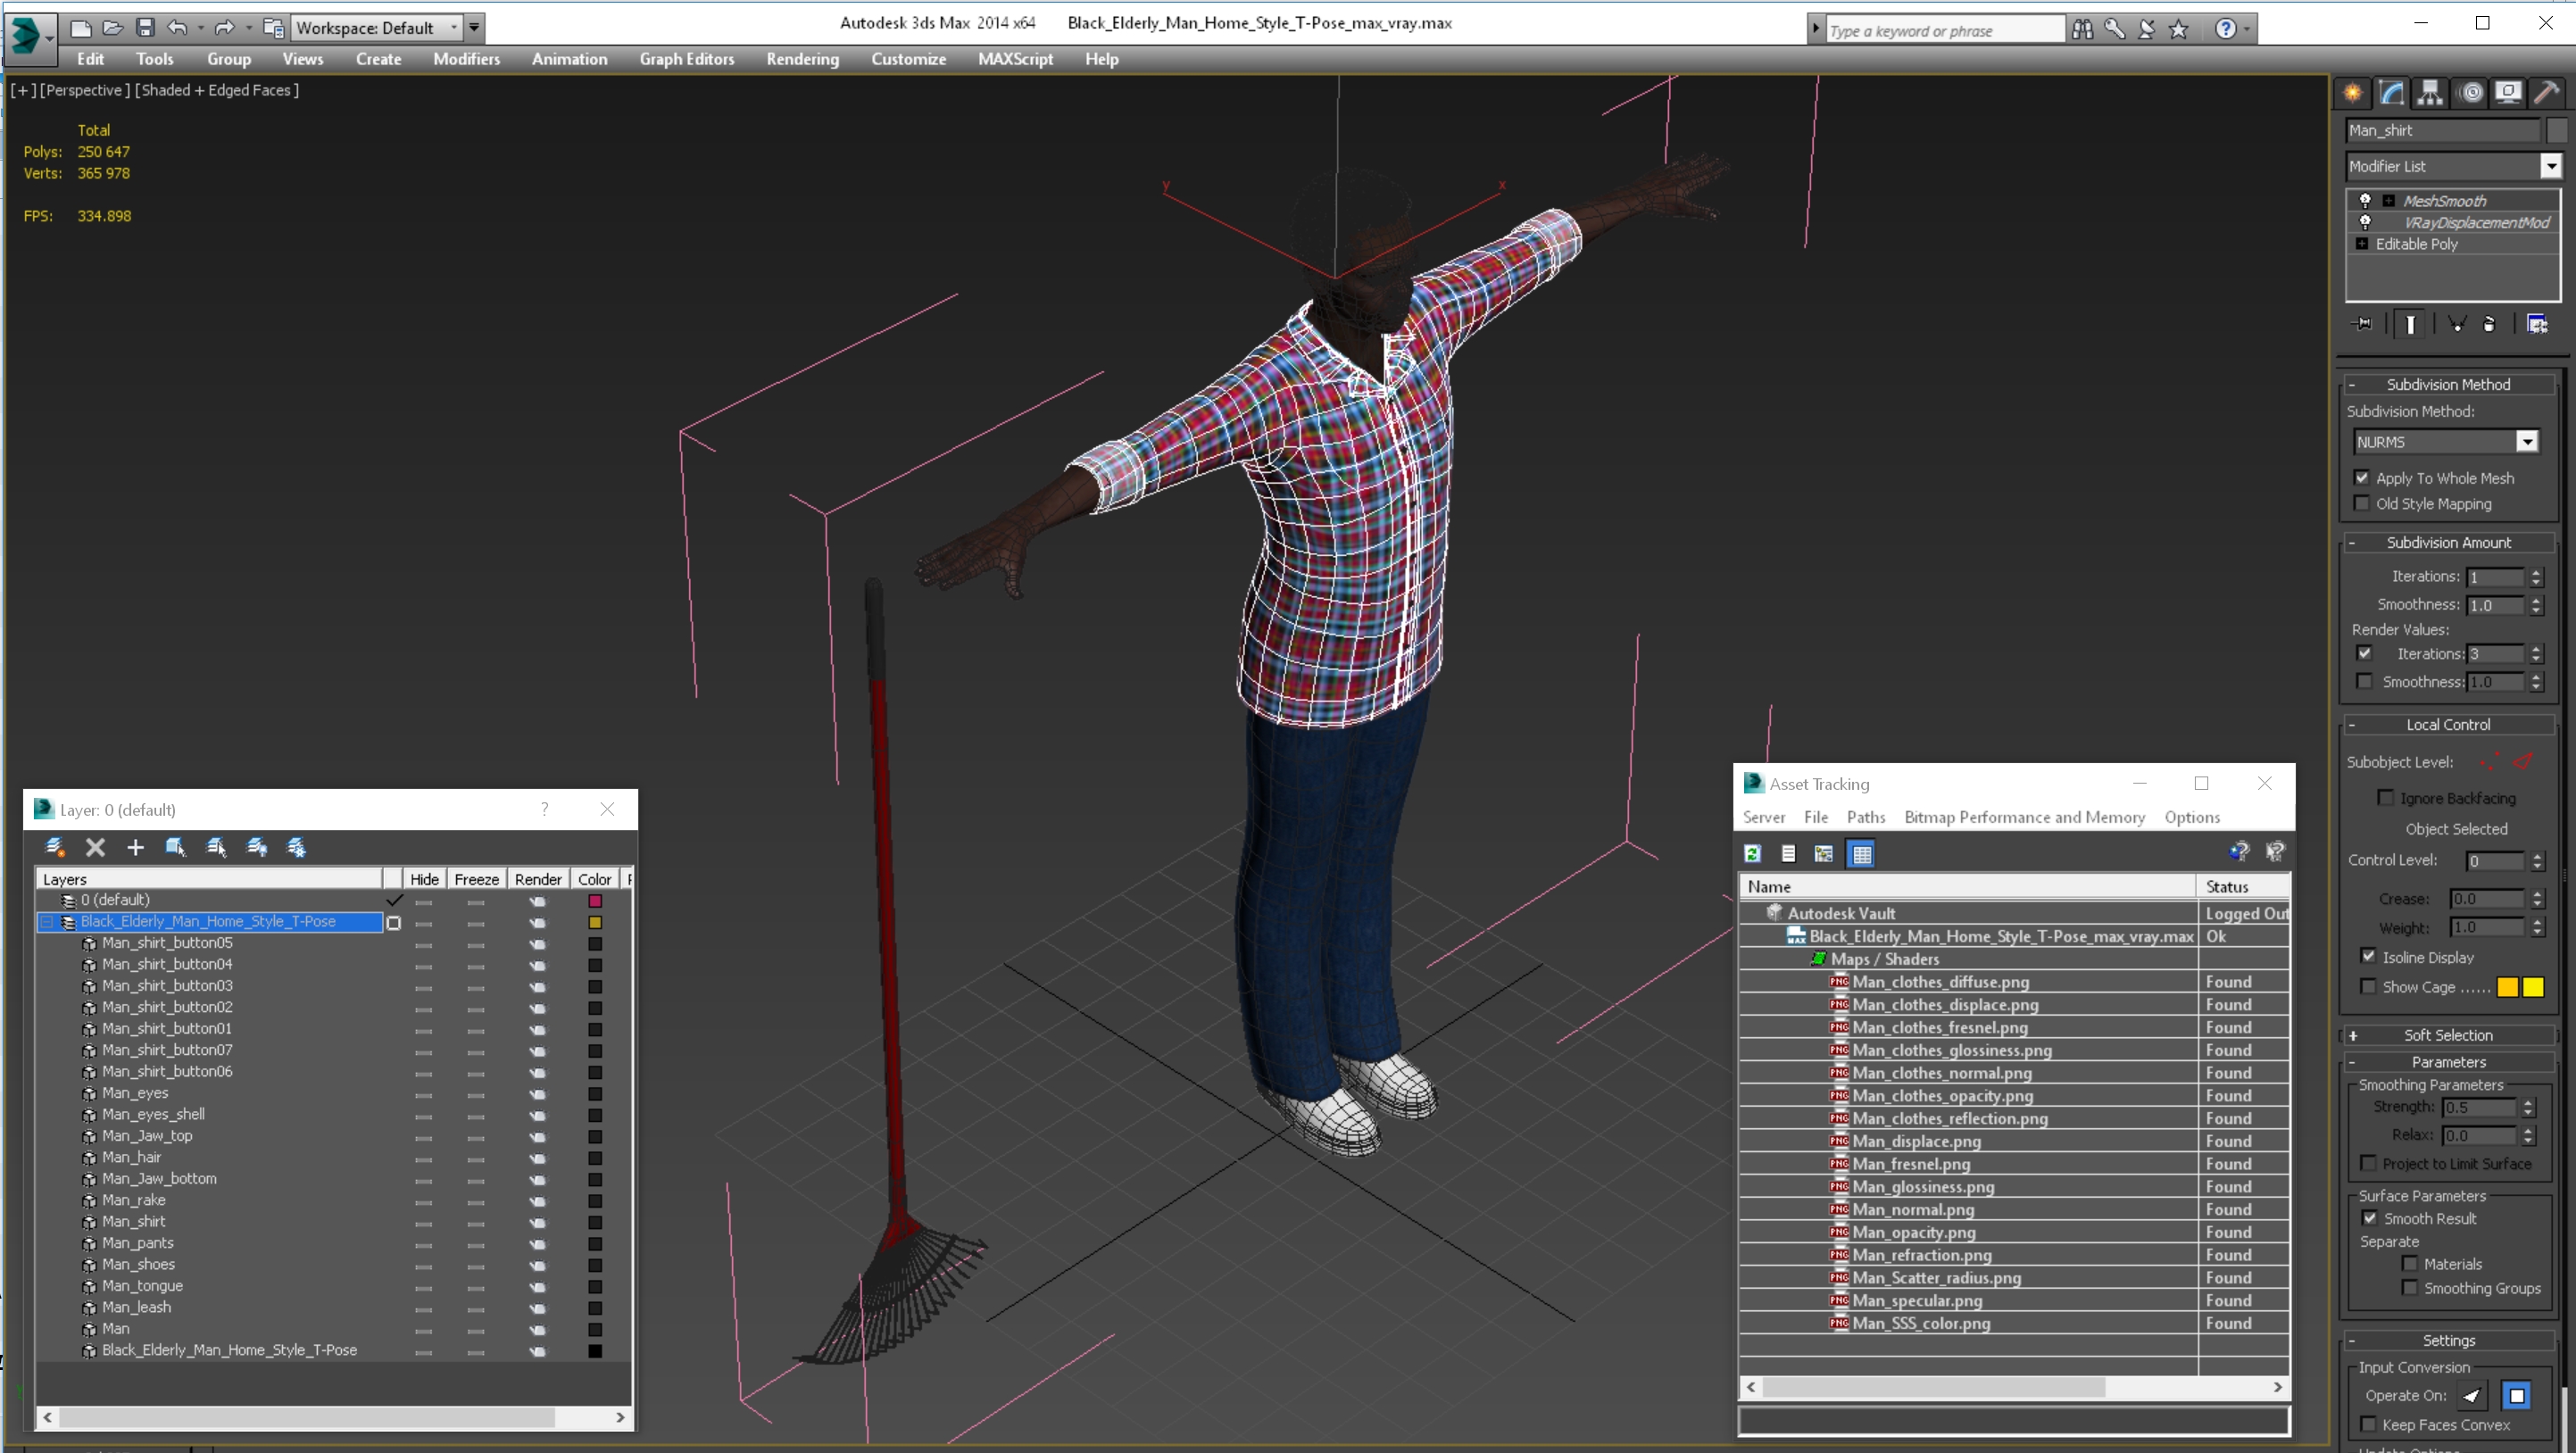This screenshot has width=2576, height=1453.
Task: Select the VRayDisplacementMod icon
Action: point(2365,223)
